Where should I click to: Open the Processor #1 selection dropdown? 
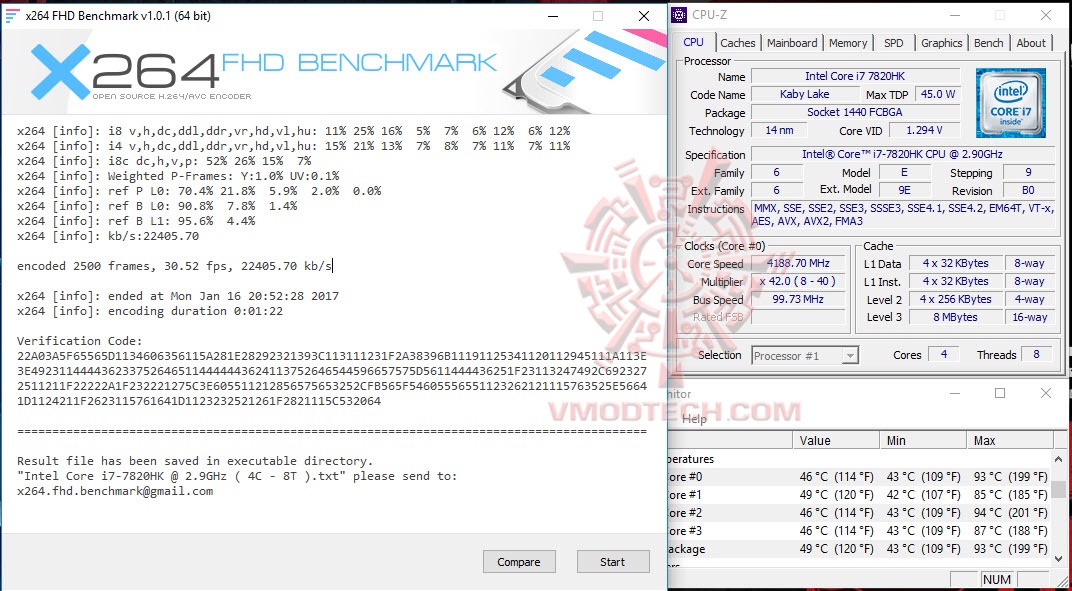coord(805,356)
